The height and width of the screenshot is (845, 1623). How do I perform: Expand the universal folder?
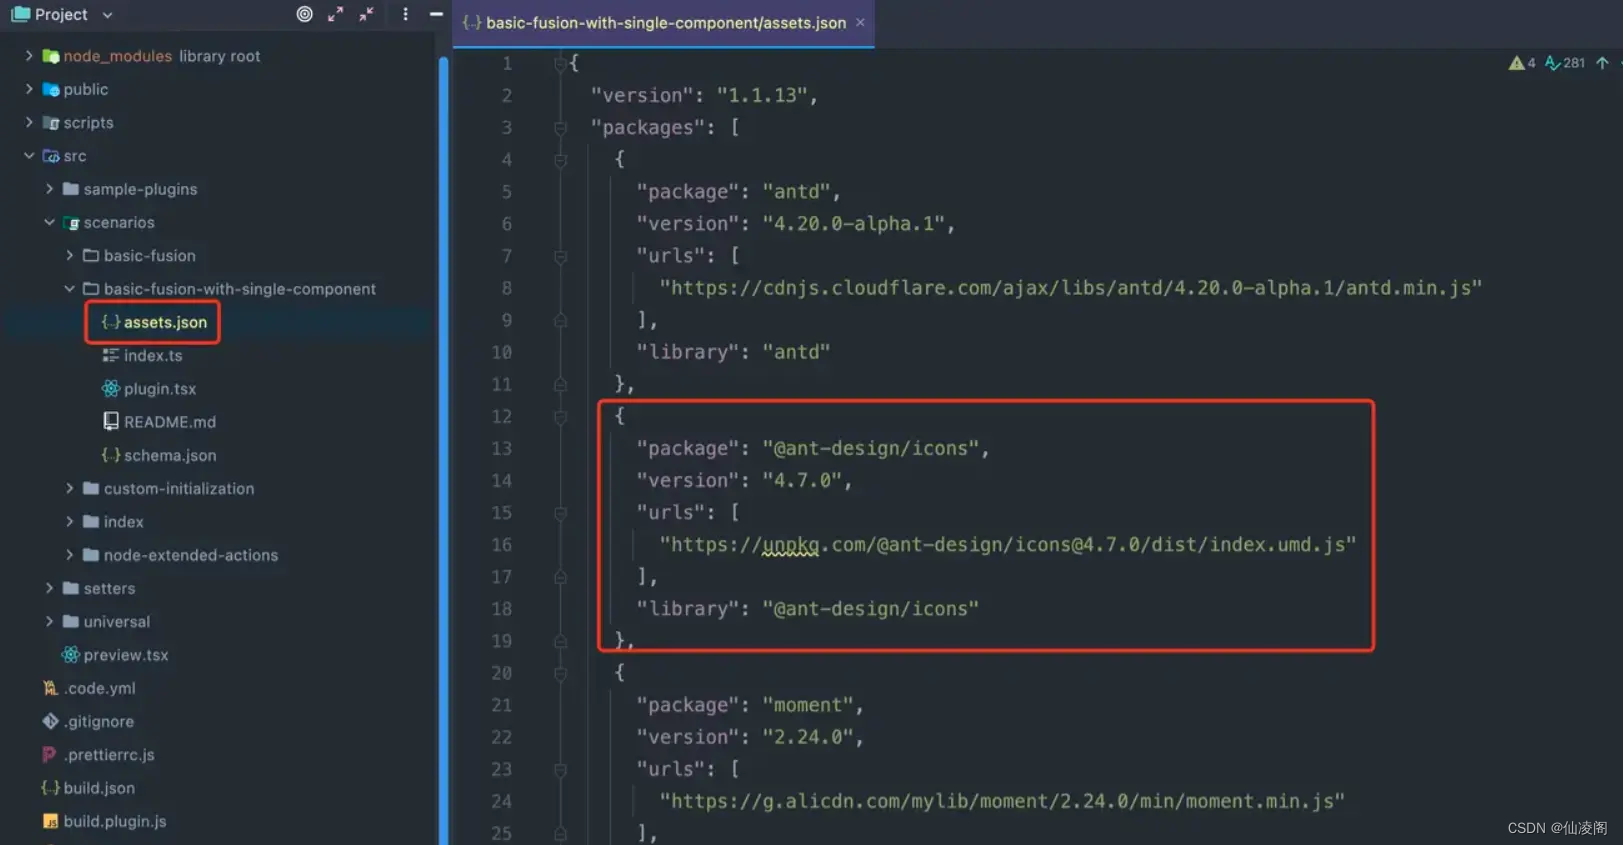[x=49, y=621]
